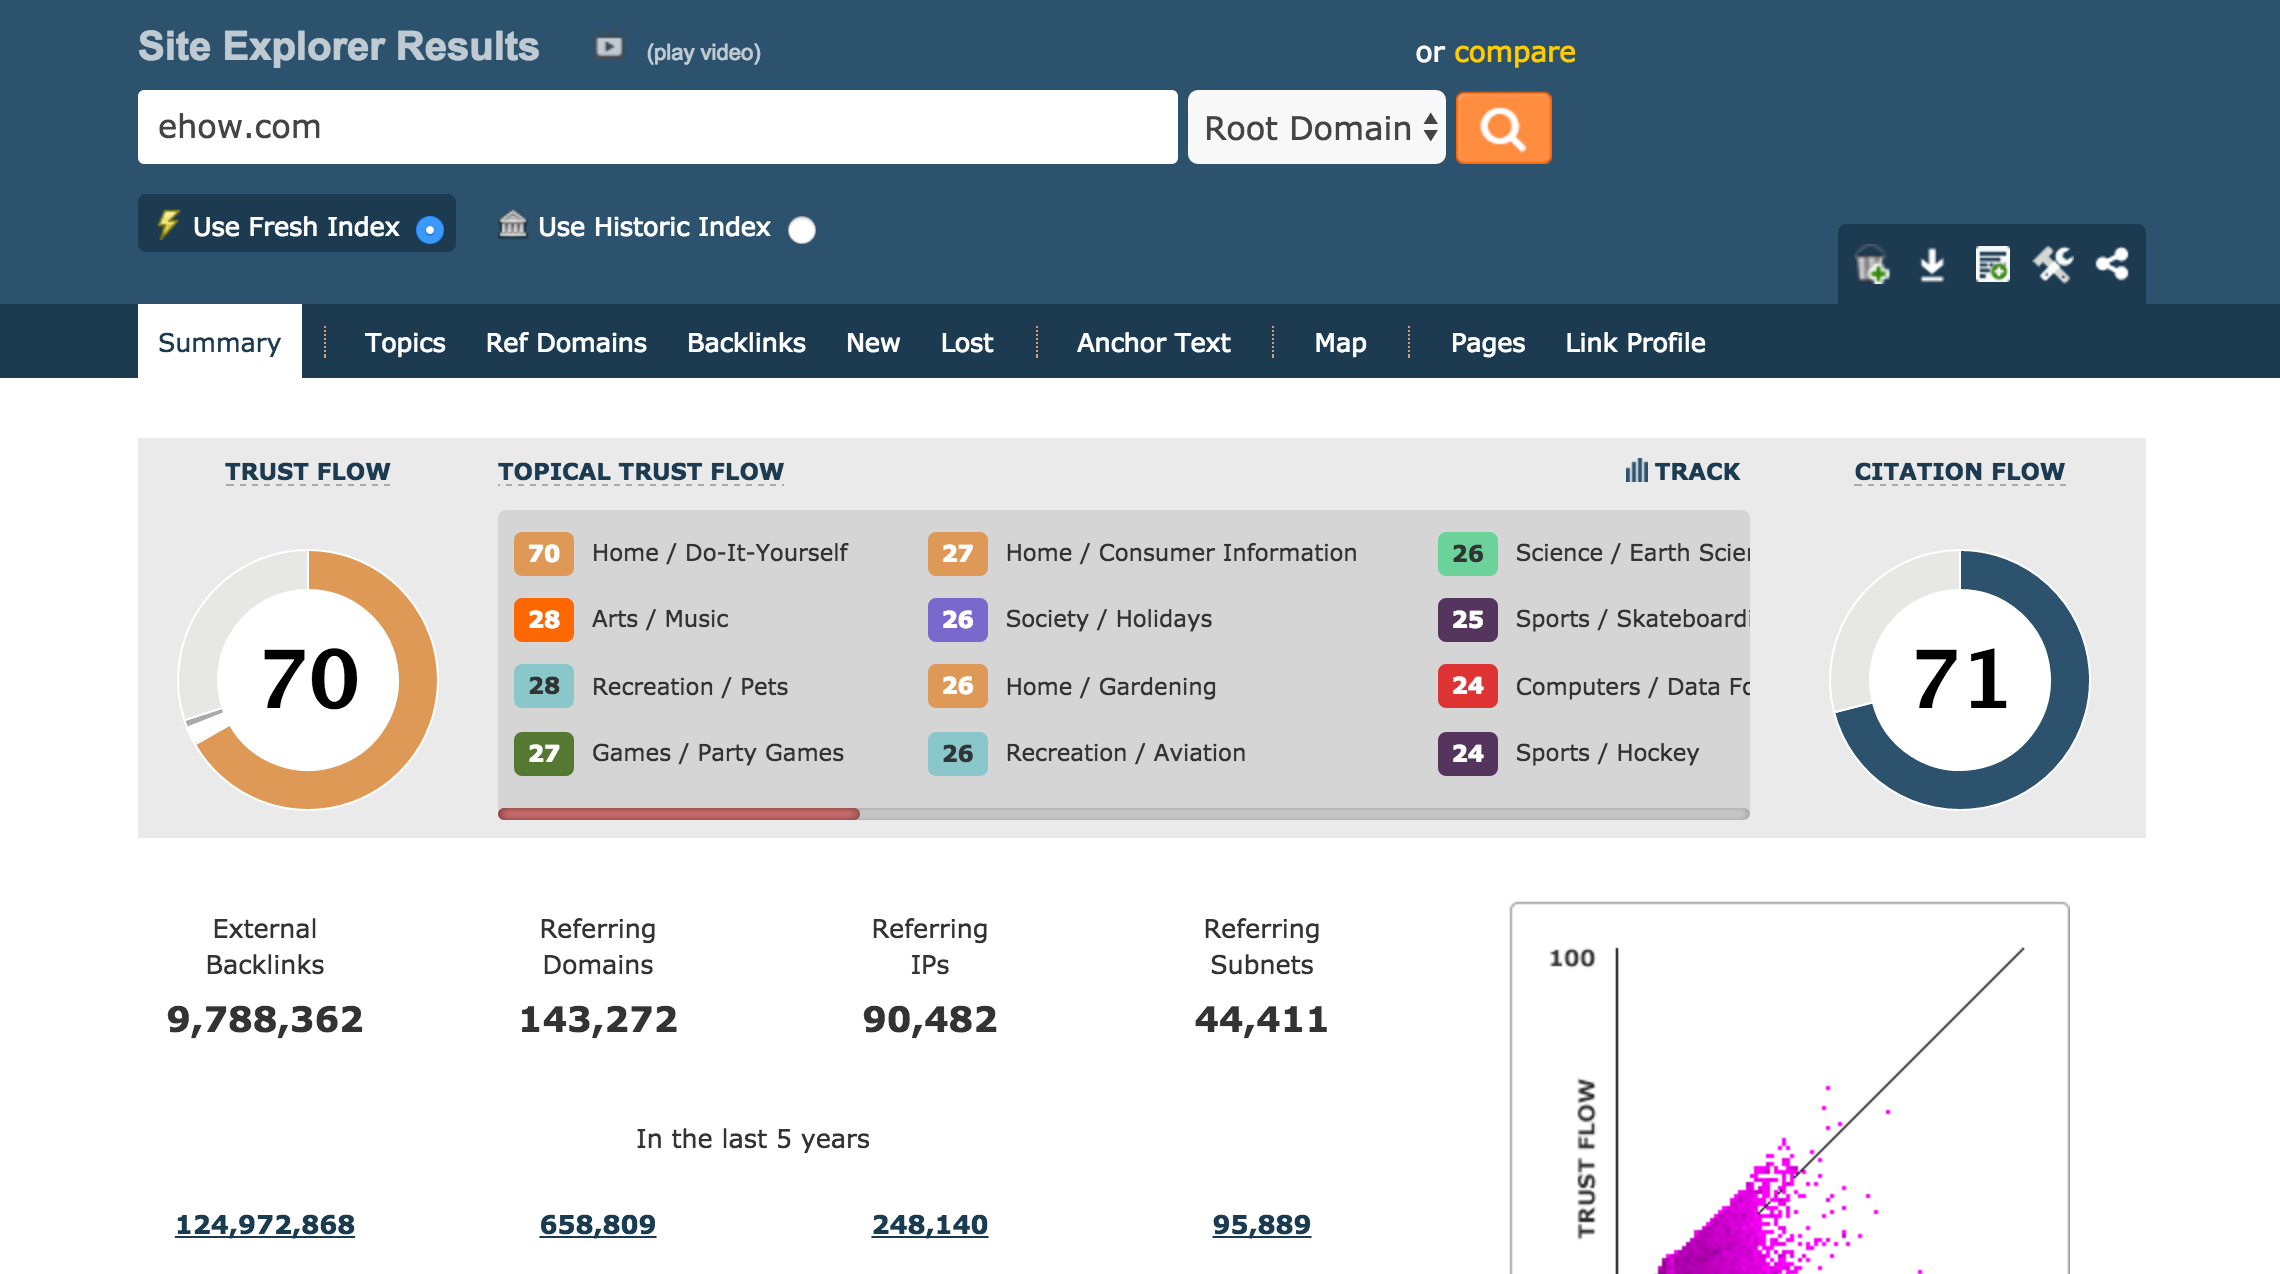Click the Add to Bucket icon
The image size is (2280, 1274).
pos(1872,265)
